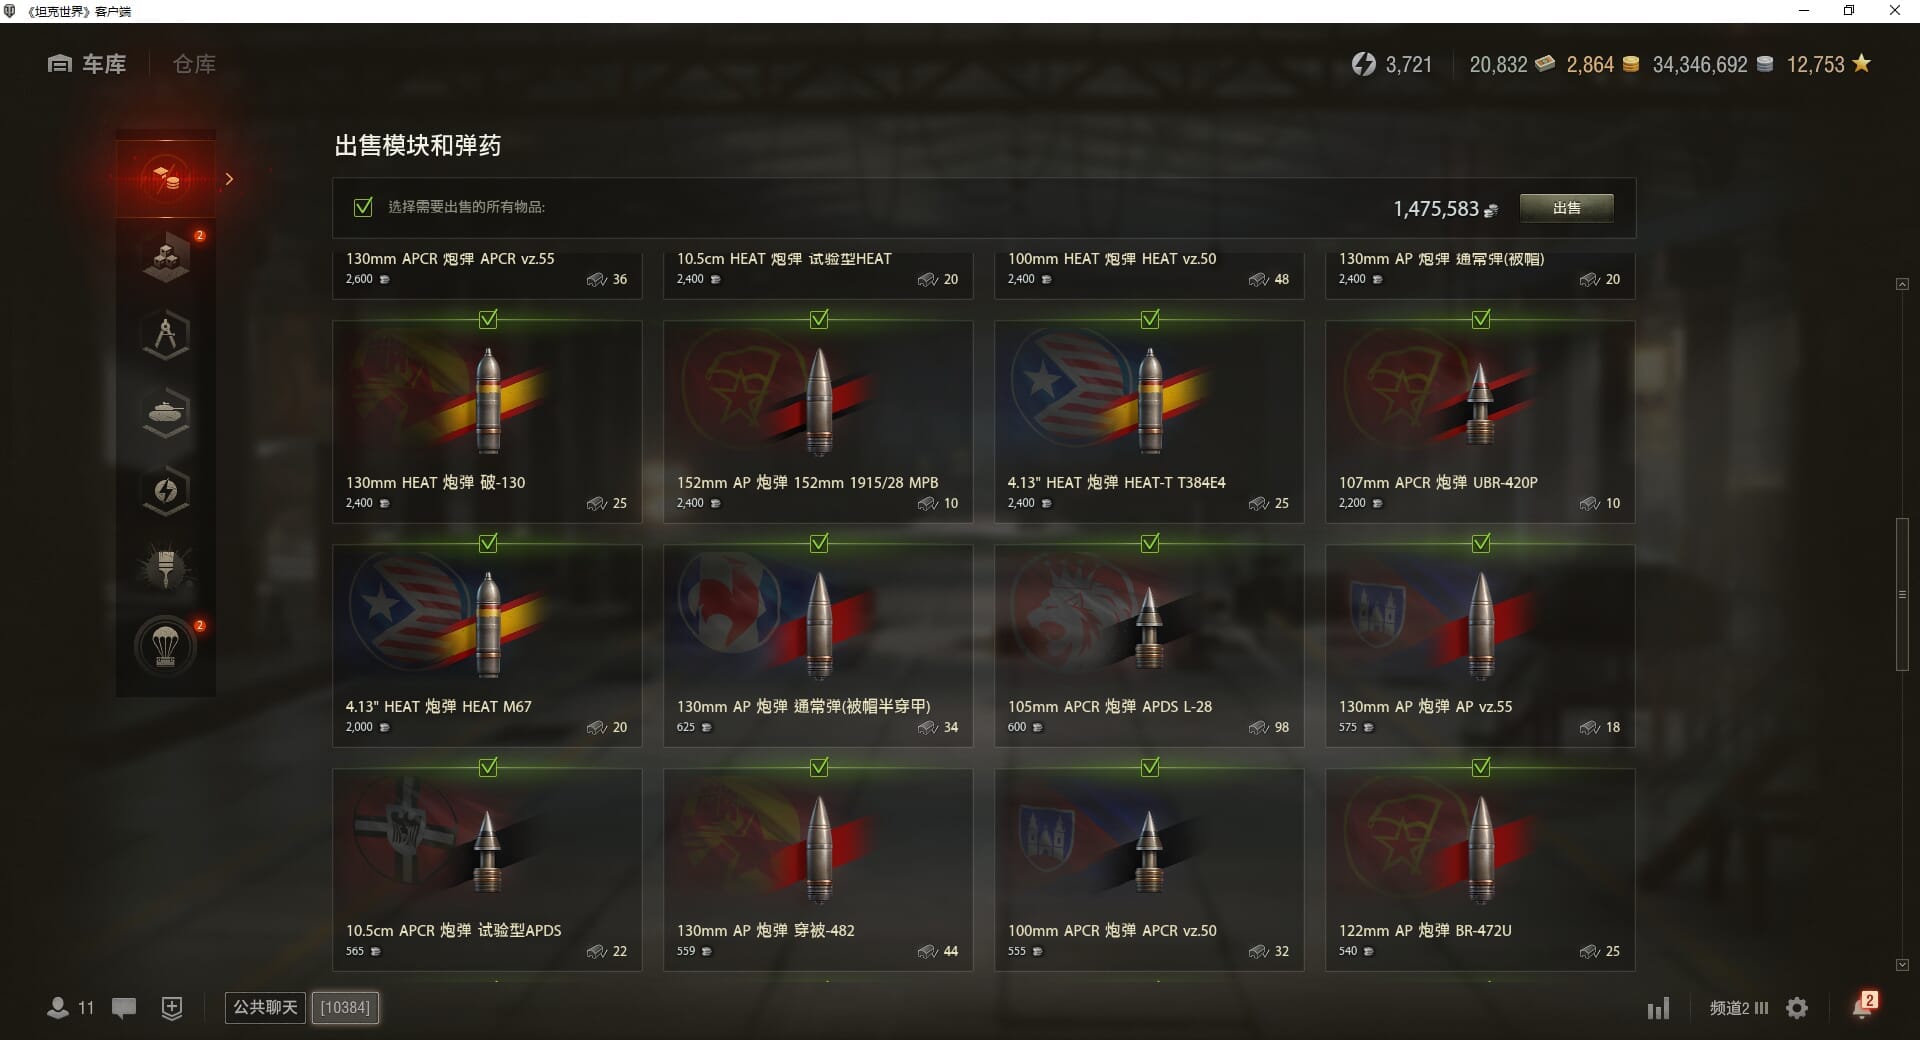Open the 公共聊天 public chat button
The width and height of the screenshot is (1920, 1040).
point(265,1007)
